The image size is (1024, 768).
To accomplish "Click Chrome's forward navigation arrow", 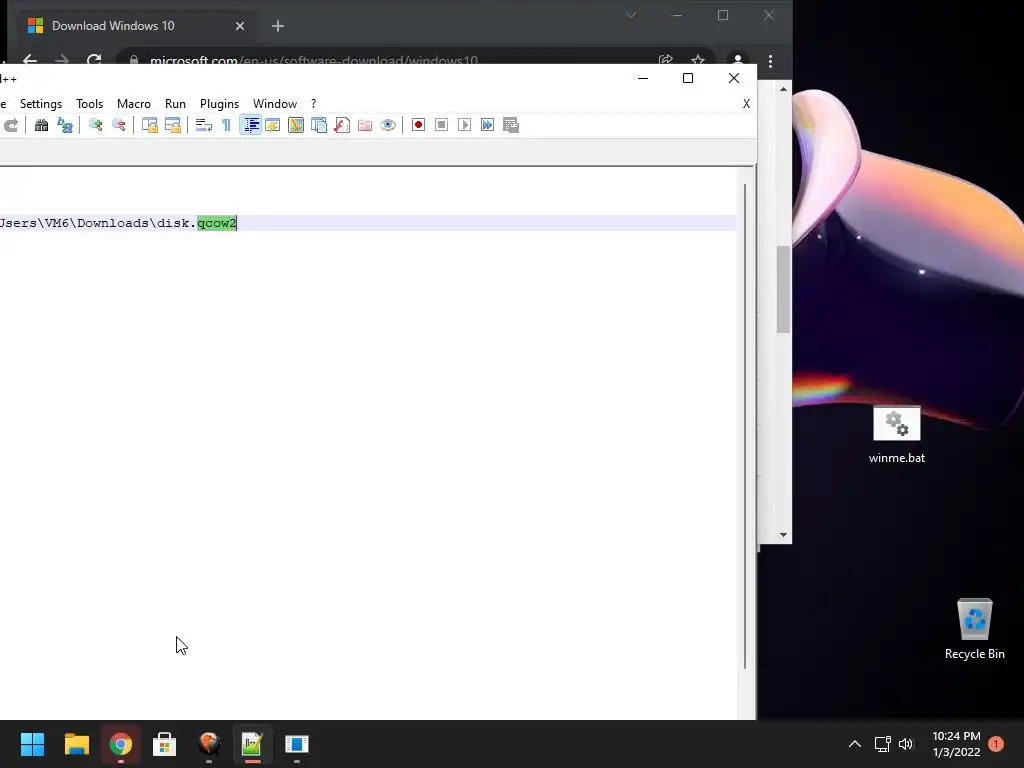I will [x=62, y=61].
